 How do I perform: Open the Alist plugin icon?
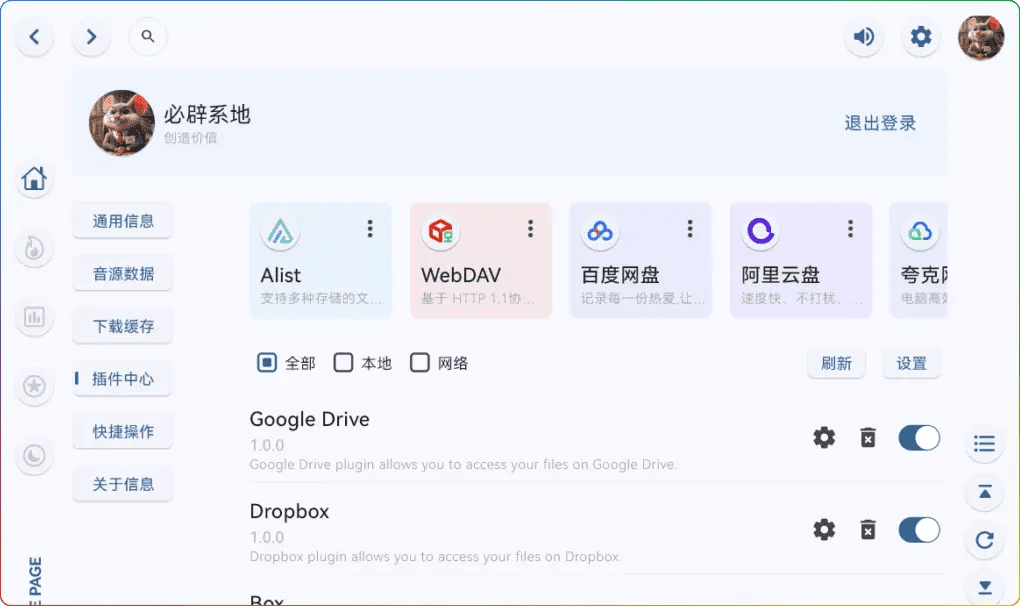pyautogui.click(x=280, y=232)
